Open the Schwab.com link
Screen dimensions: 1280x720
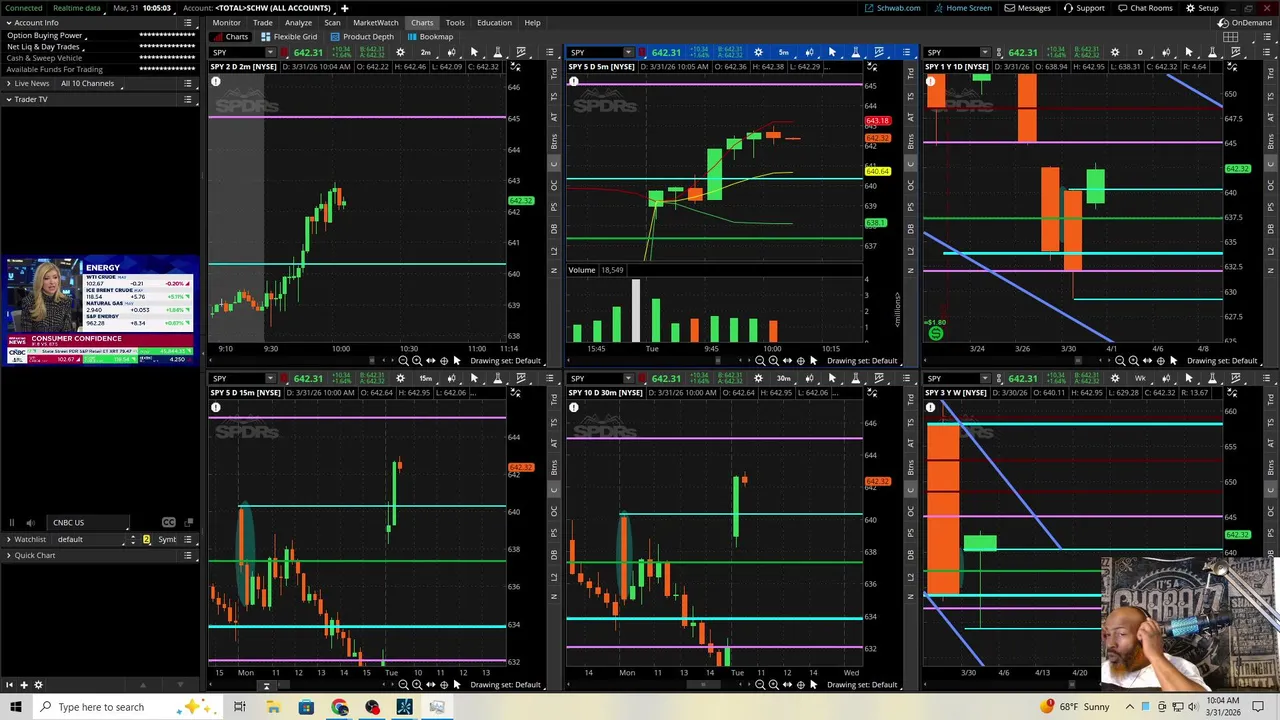click(893, 8)
